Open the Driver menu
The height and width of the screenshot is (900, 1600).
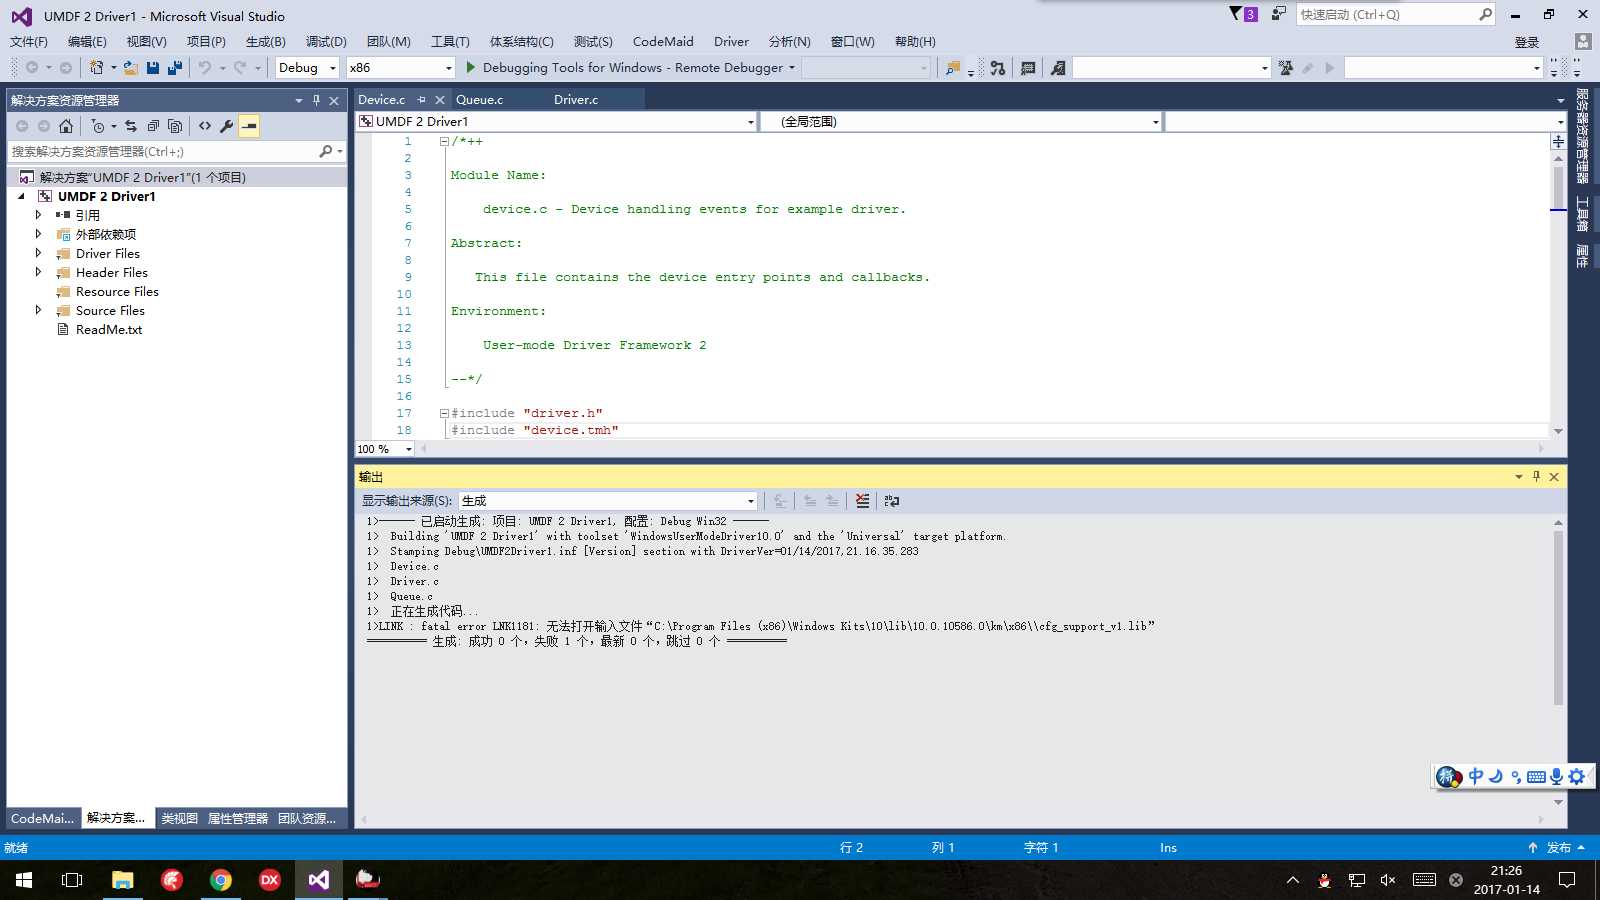pos(731,42)
